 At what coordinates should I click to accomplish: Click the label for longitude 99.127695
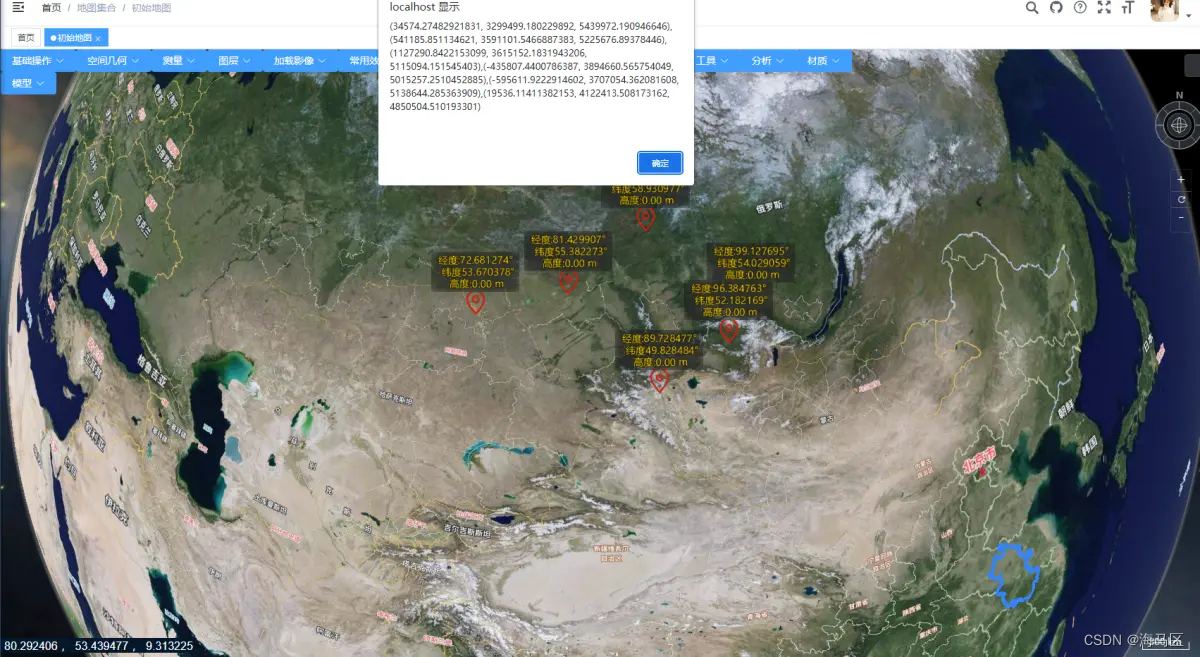click(x=751, y=262)
